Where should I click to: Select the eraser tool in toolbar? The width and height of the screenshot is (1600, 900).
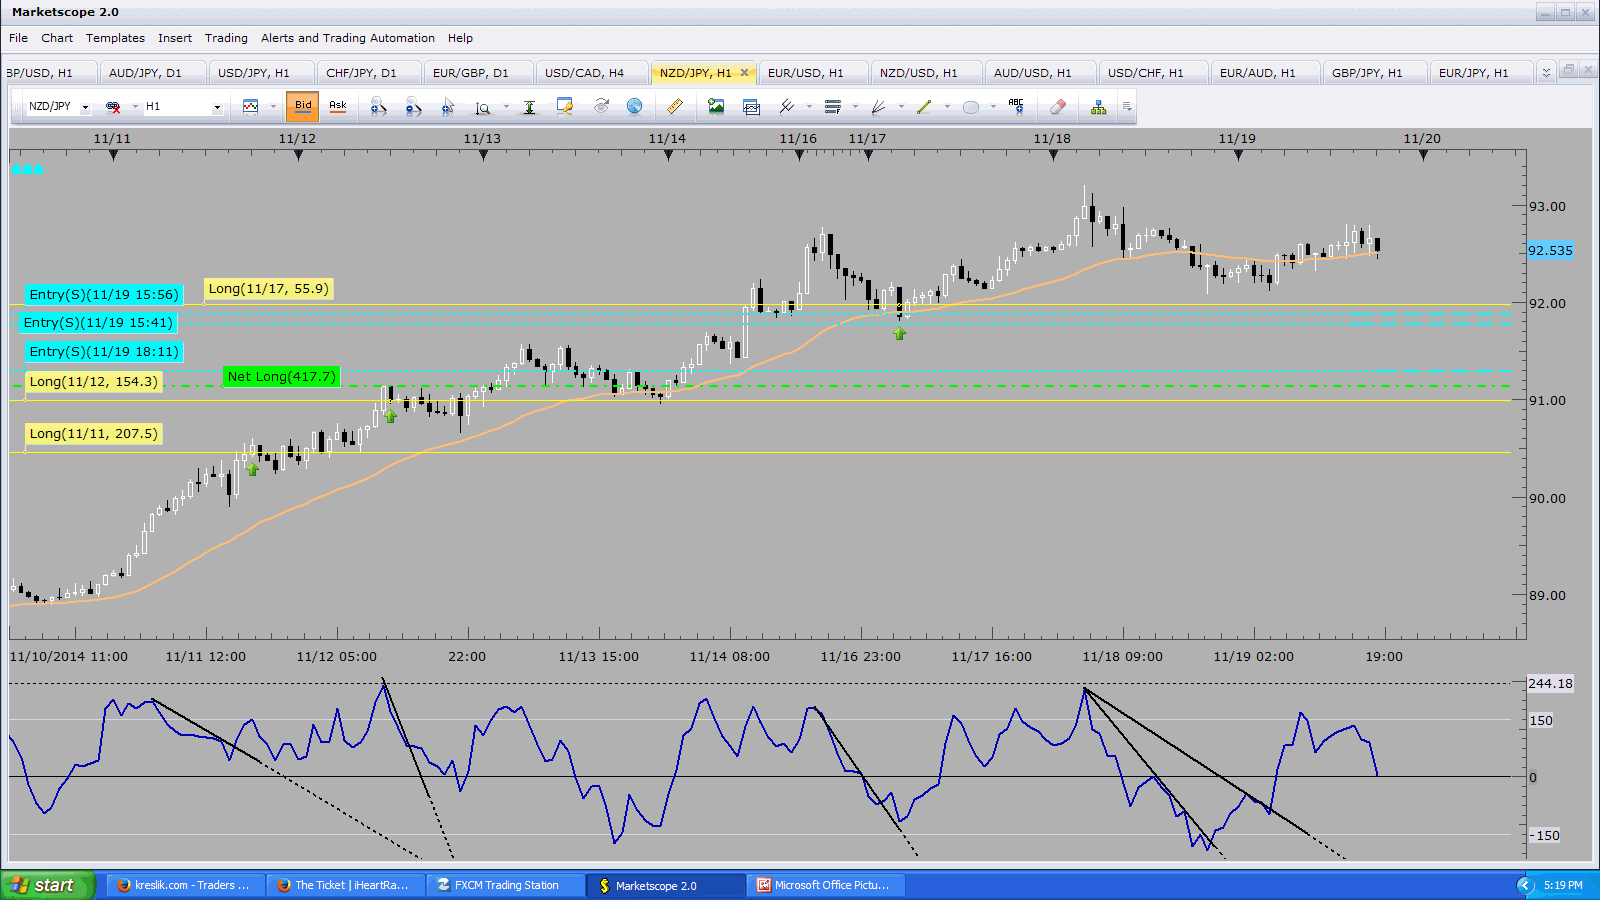1058,106
